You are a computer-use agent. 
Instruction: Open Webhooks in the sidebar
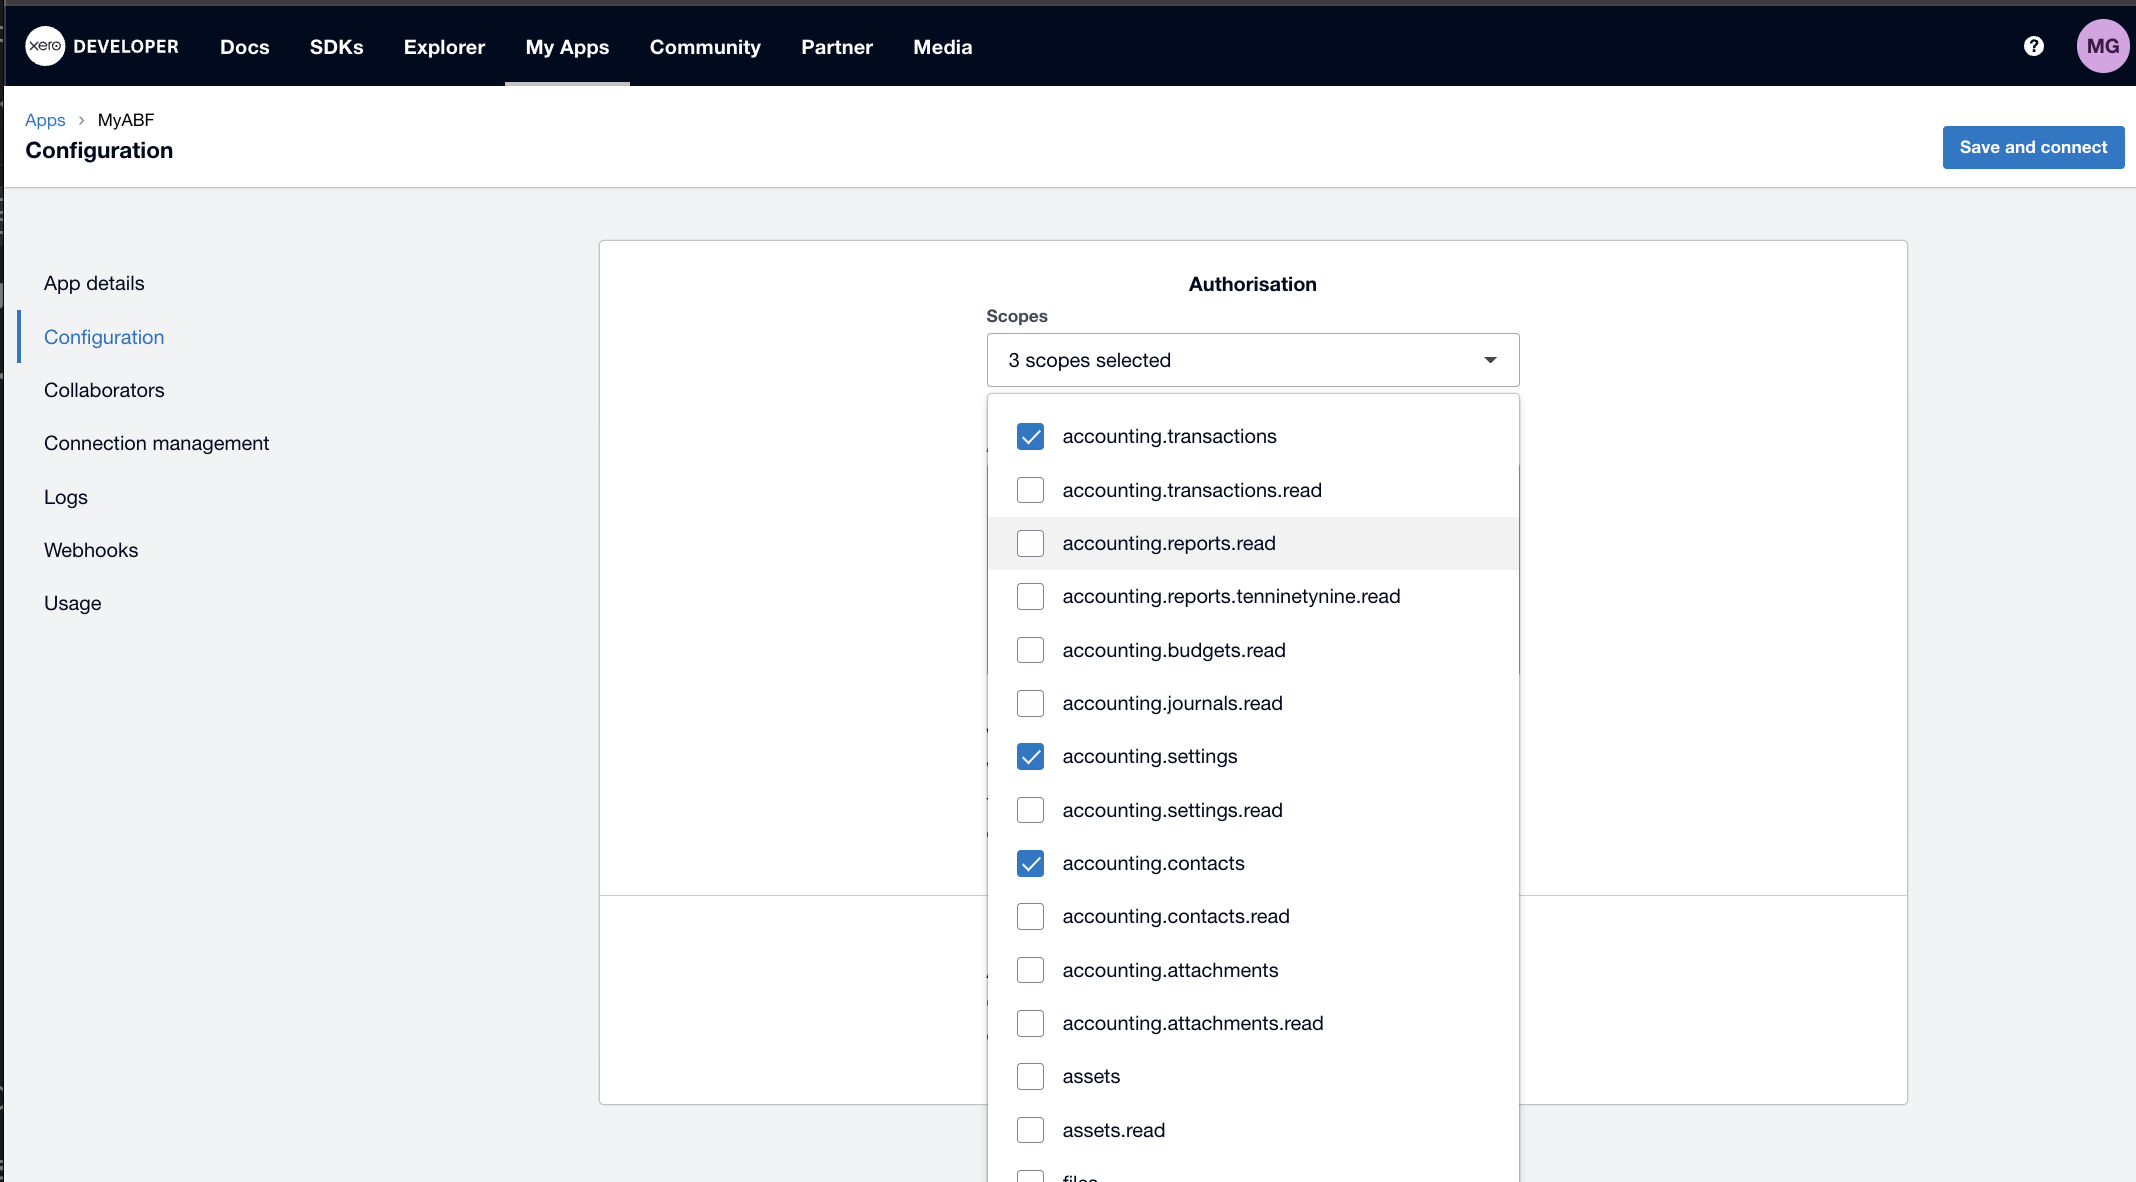click(x=91, y=550)
